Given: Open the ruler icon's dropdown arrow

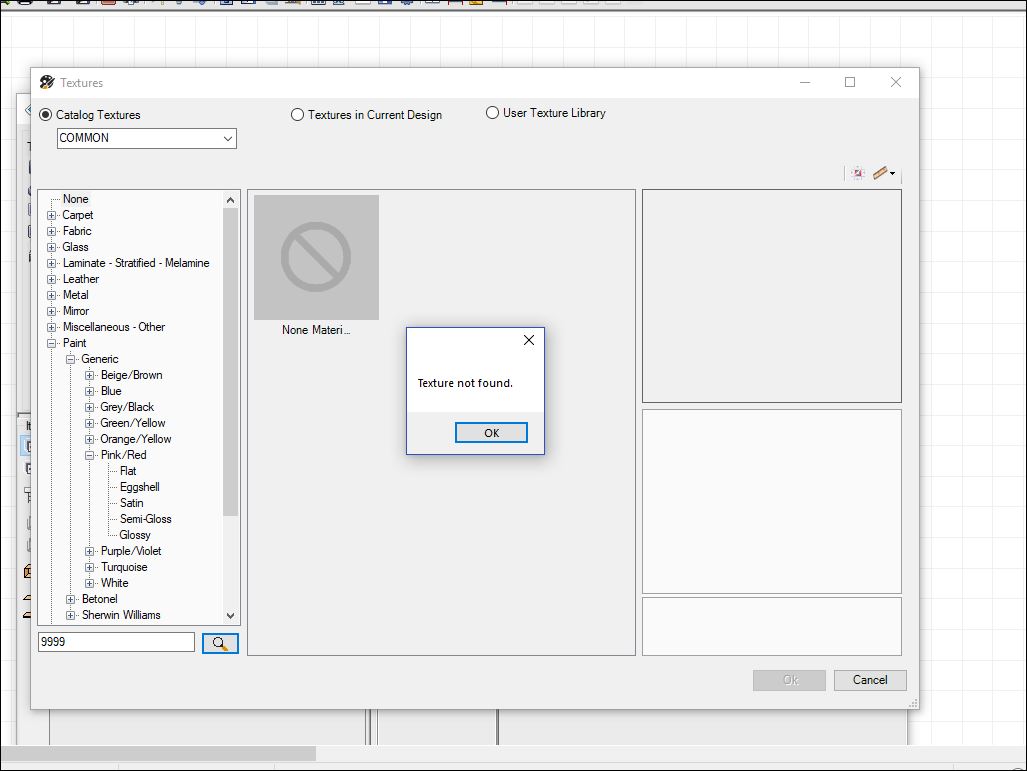Looking at the screenshot, I should coord(892,174).
